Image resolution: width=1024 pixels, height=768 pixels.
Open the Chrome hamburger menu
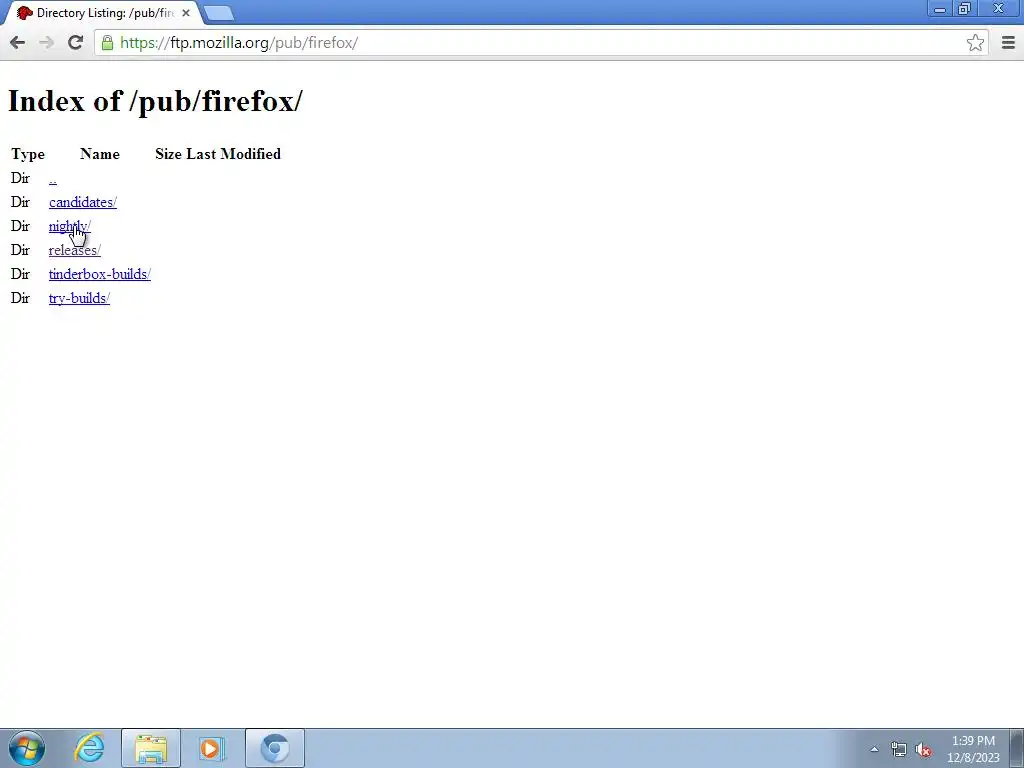[1008, 42]
